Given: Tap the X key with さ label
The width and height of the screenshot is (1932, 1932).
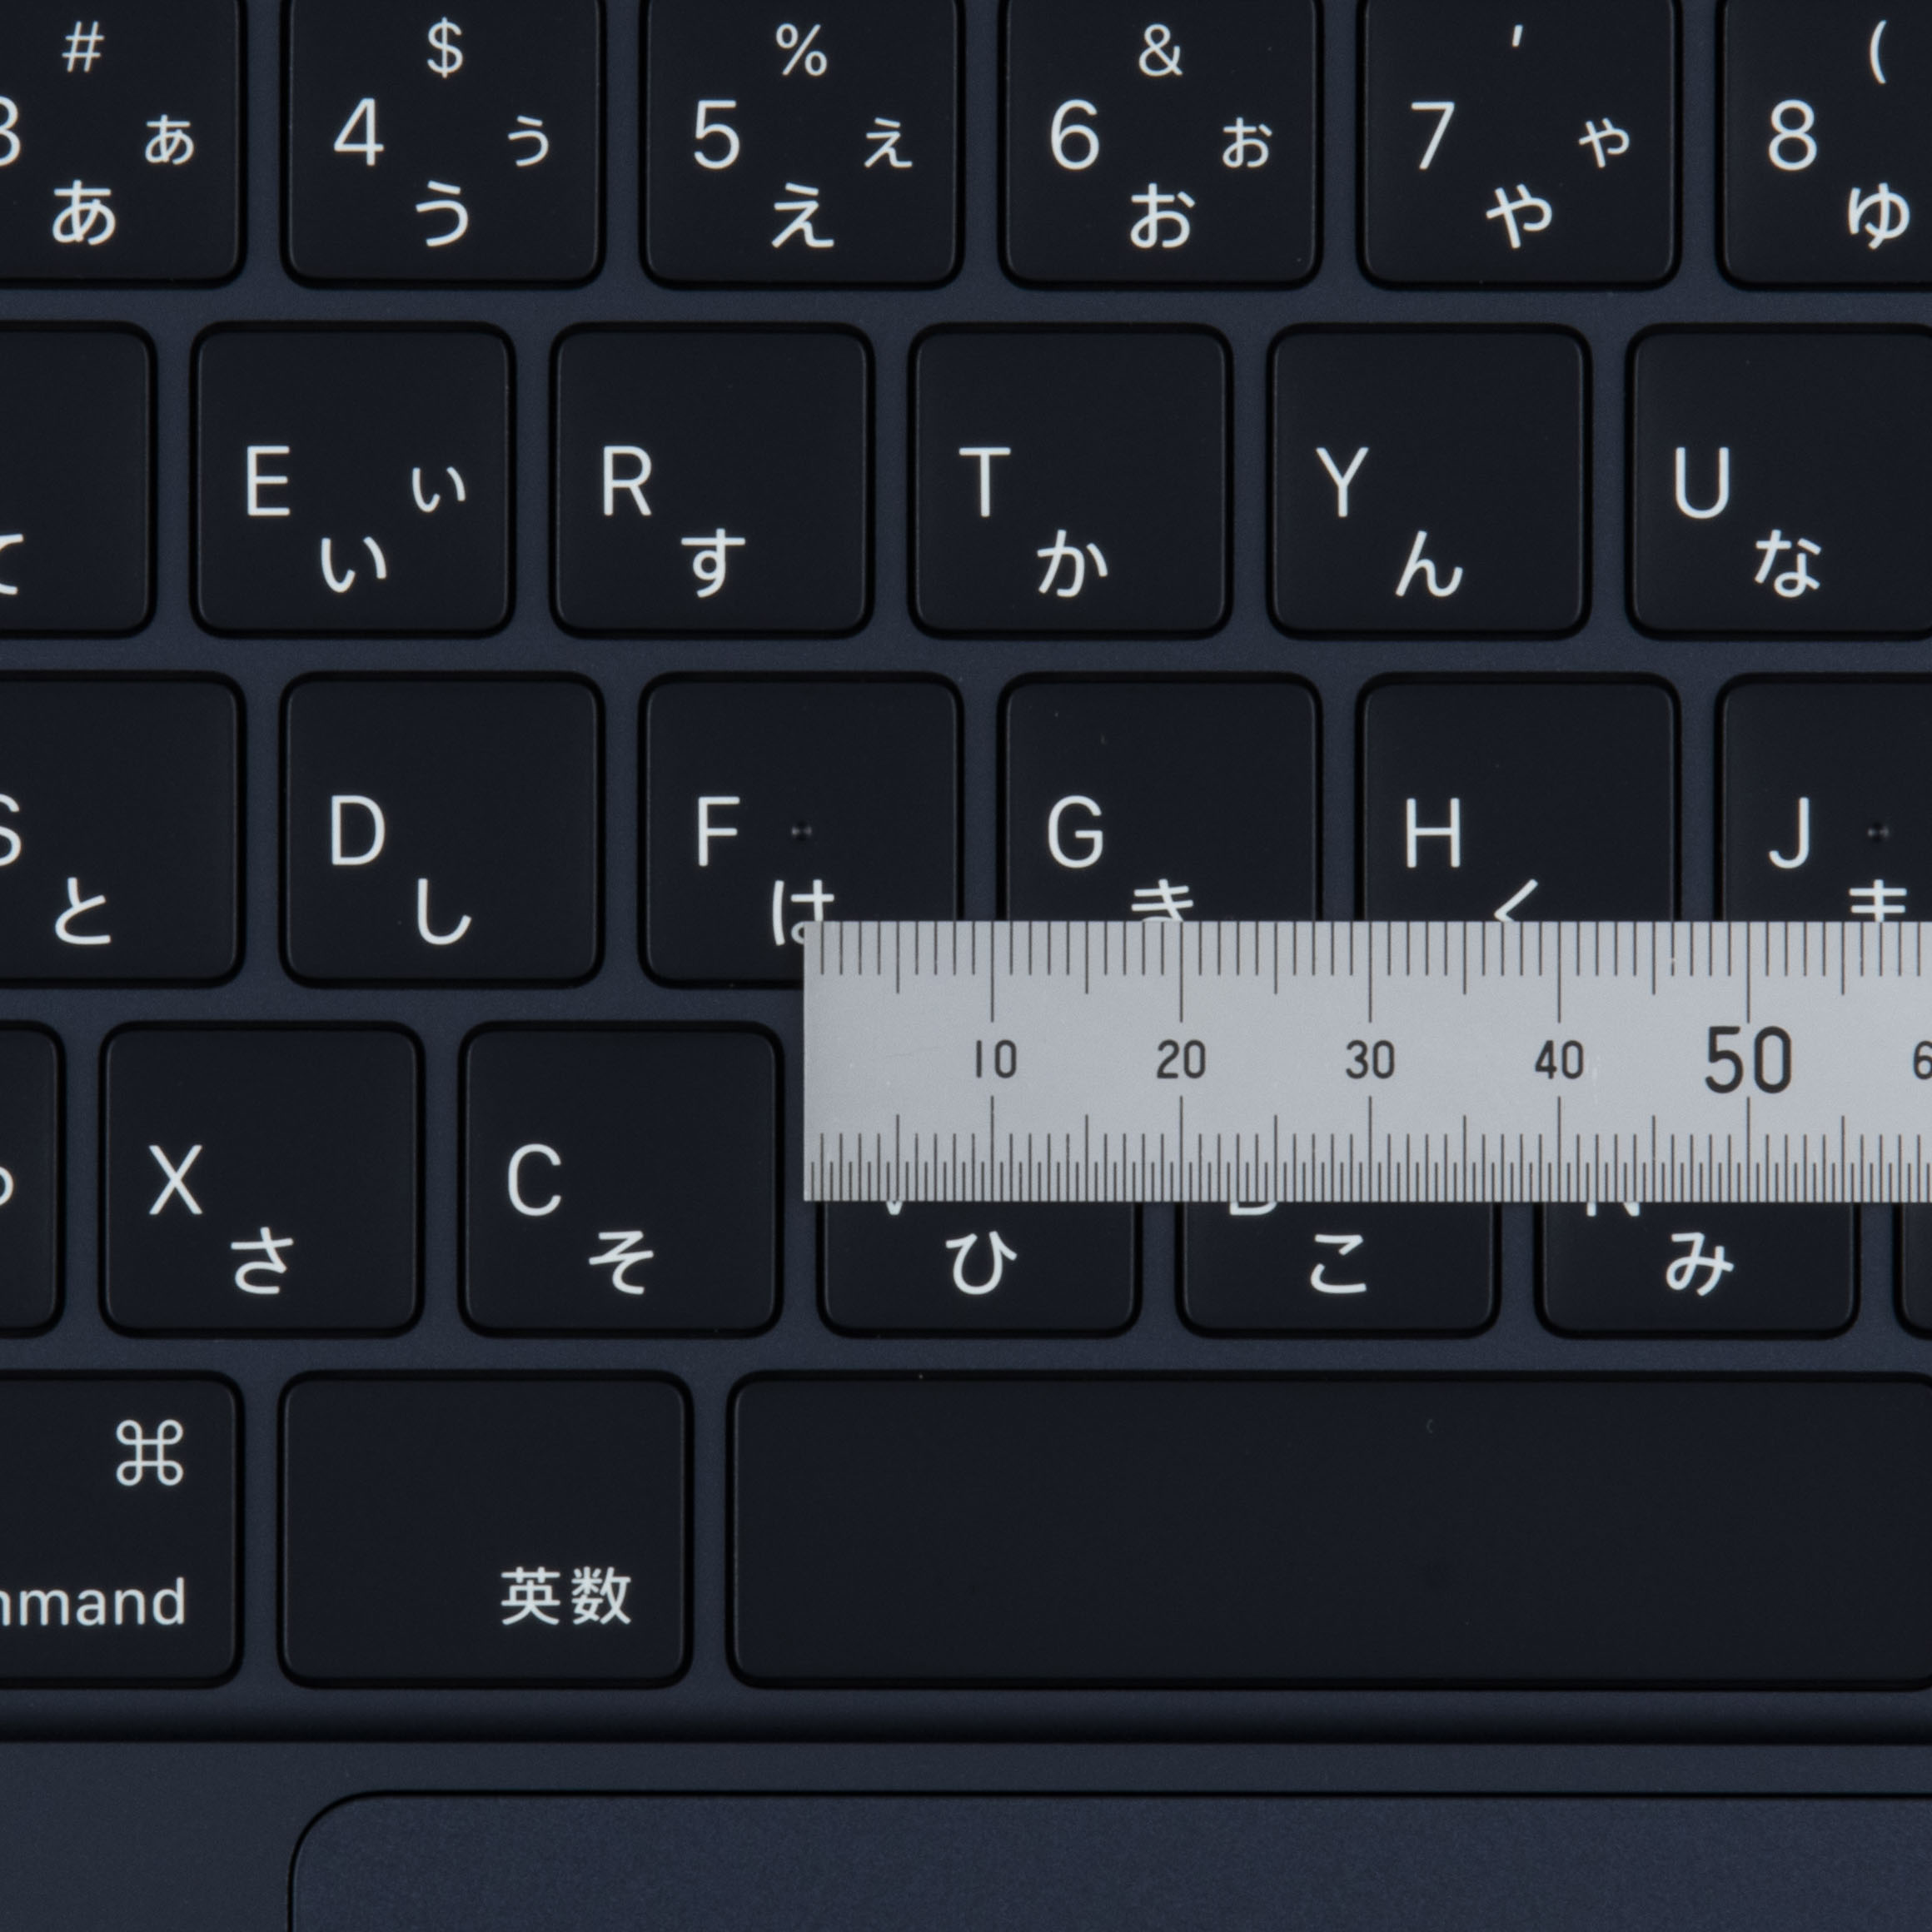Looking at the screenshot, I should point(262,1180).
